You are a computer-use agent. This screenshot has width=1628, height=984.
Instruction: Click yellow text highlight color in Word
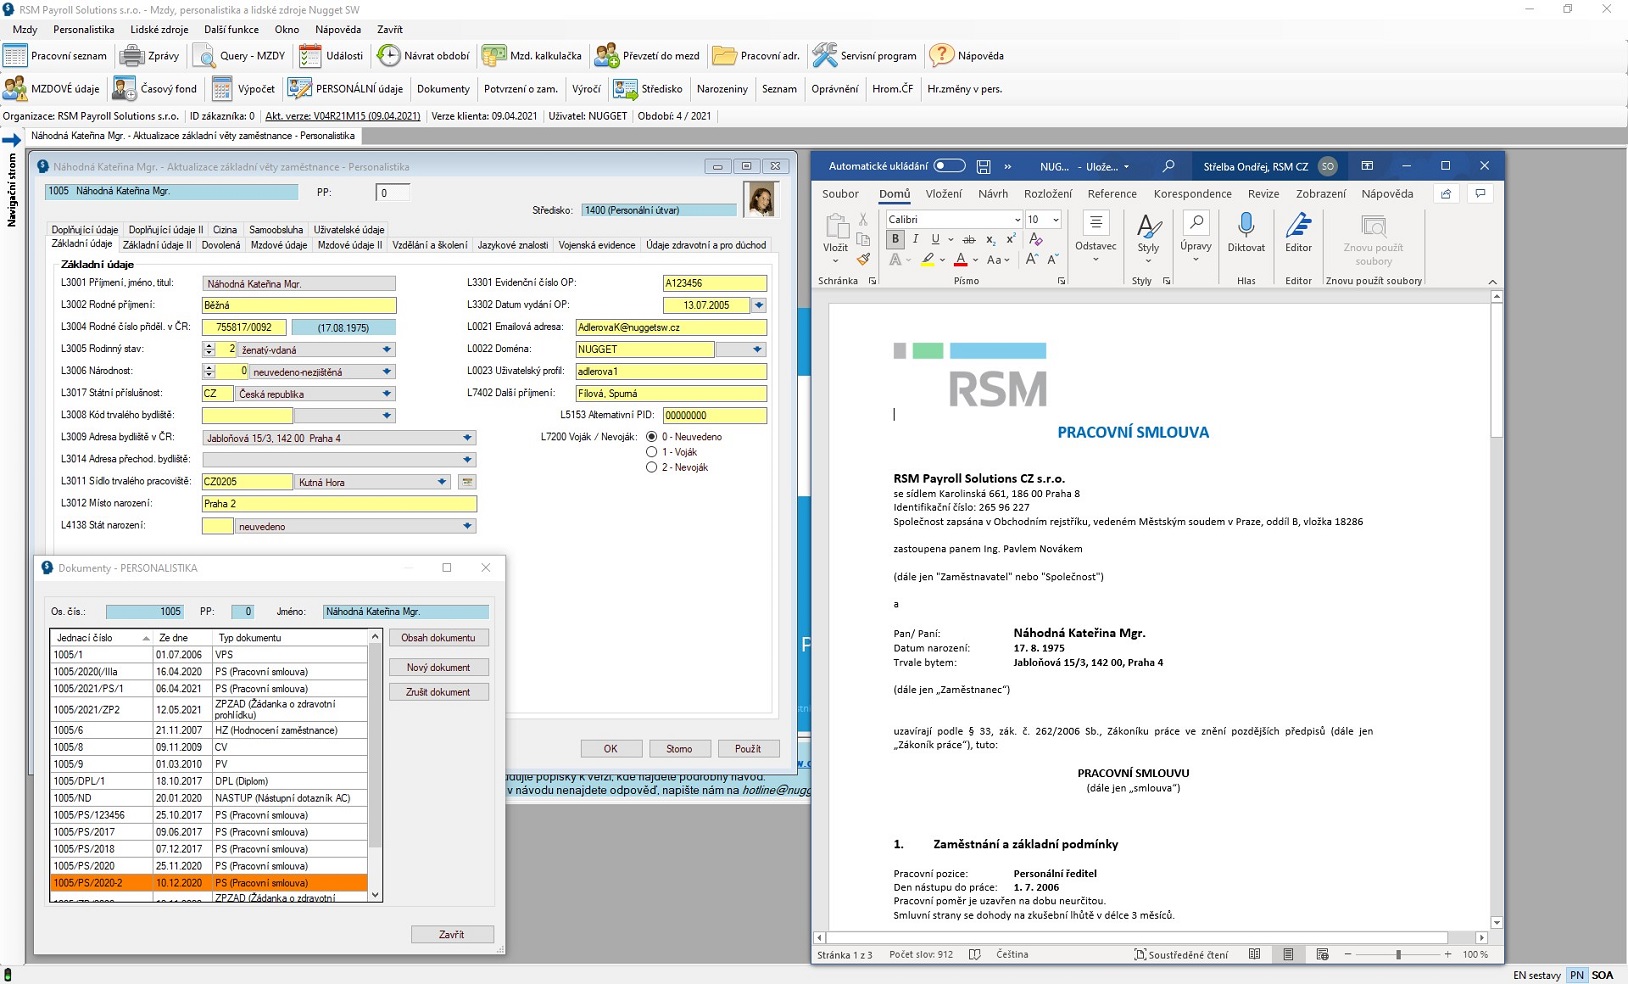[x=927, y=260]
